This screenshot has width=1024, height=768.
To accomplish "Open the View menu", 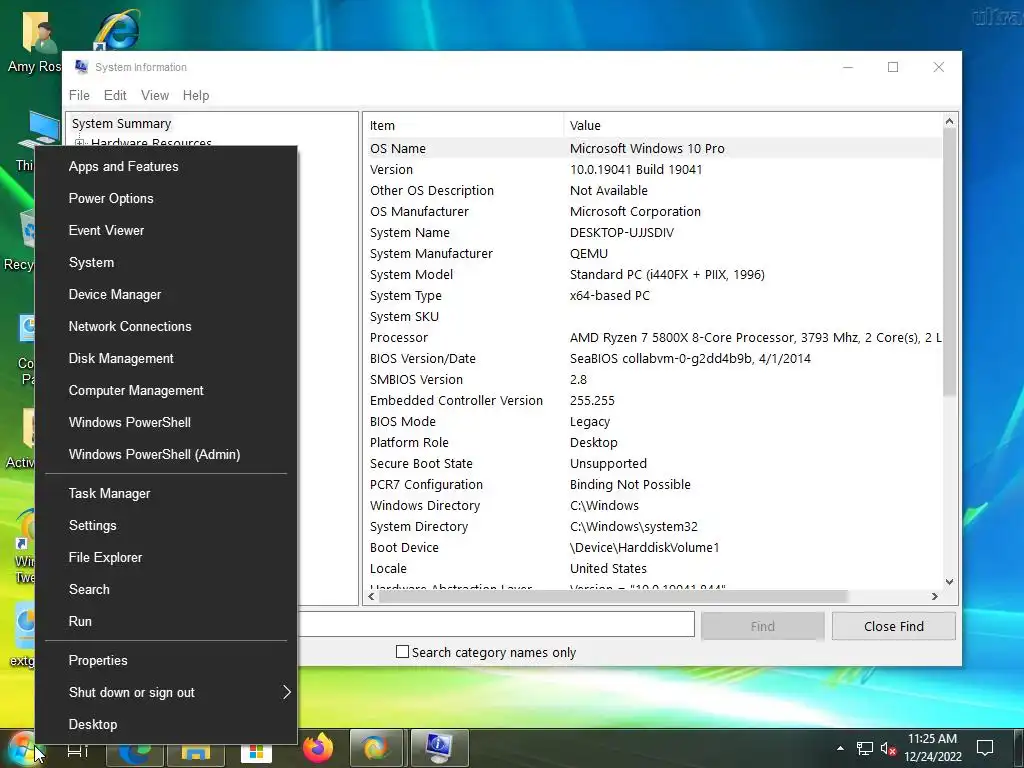I will coord(155,95).
